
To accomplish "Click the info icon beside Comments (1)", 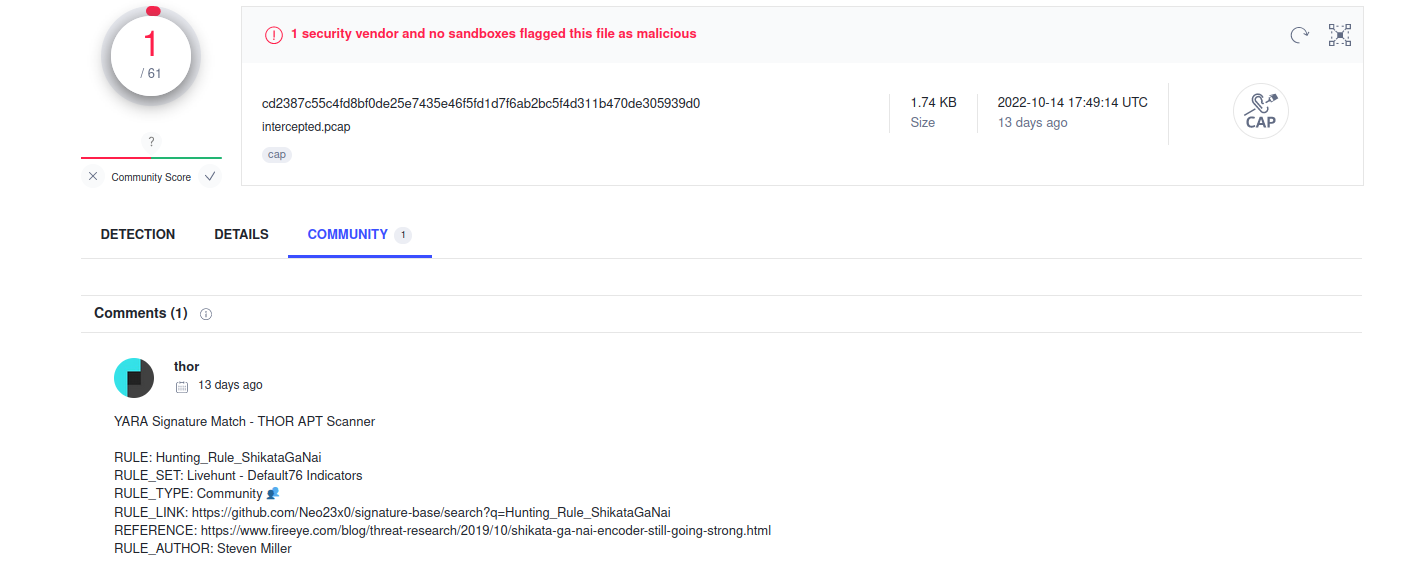I will 206,314.
